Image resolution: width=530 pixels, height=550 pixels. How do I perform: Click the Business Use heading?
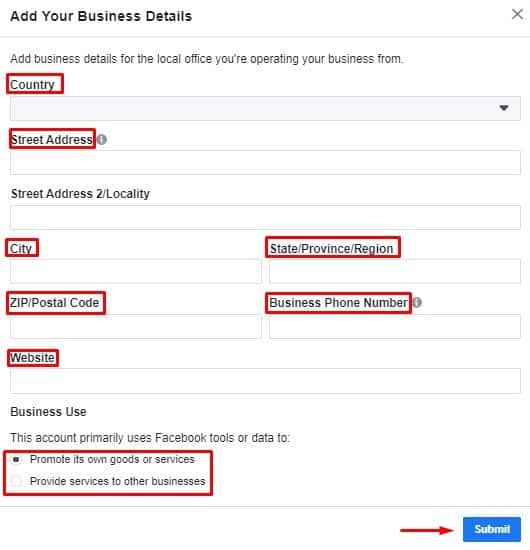point(48,411)
